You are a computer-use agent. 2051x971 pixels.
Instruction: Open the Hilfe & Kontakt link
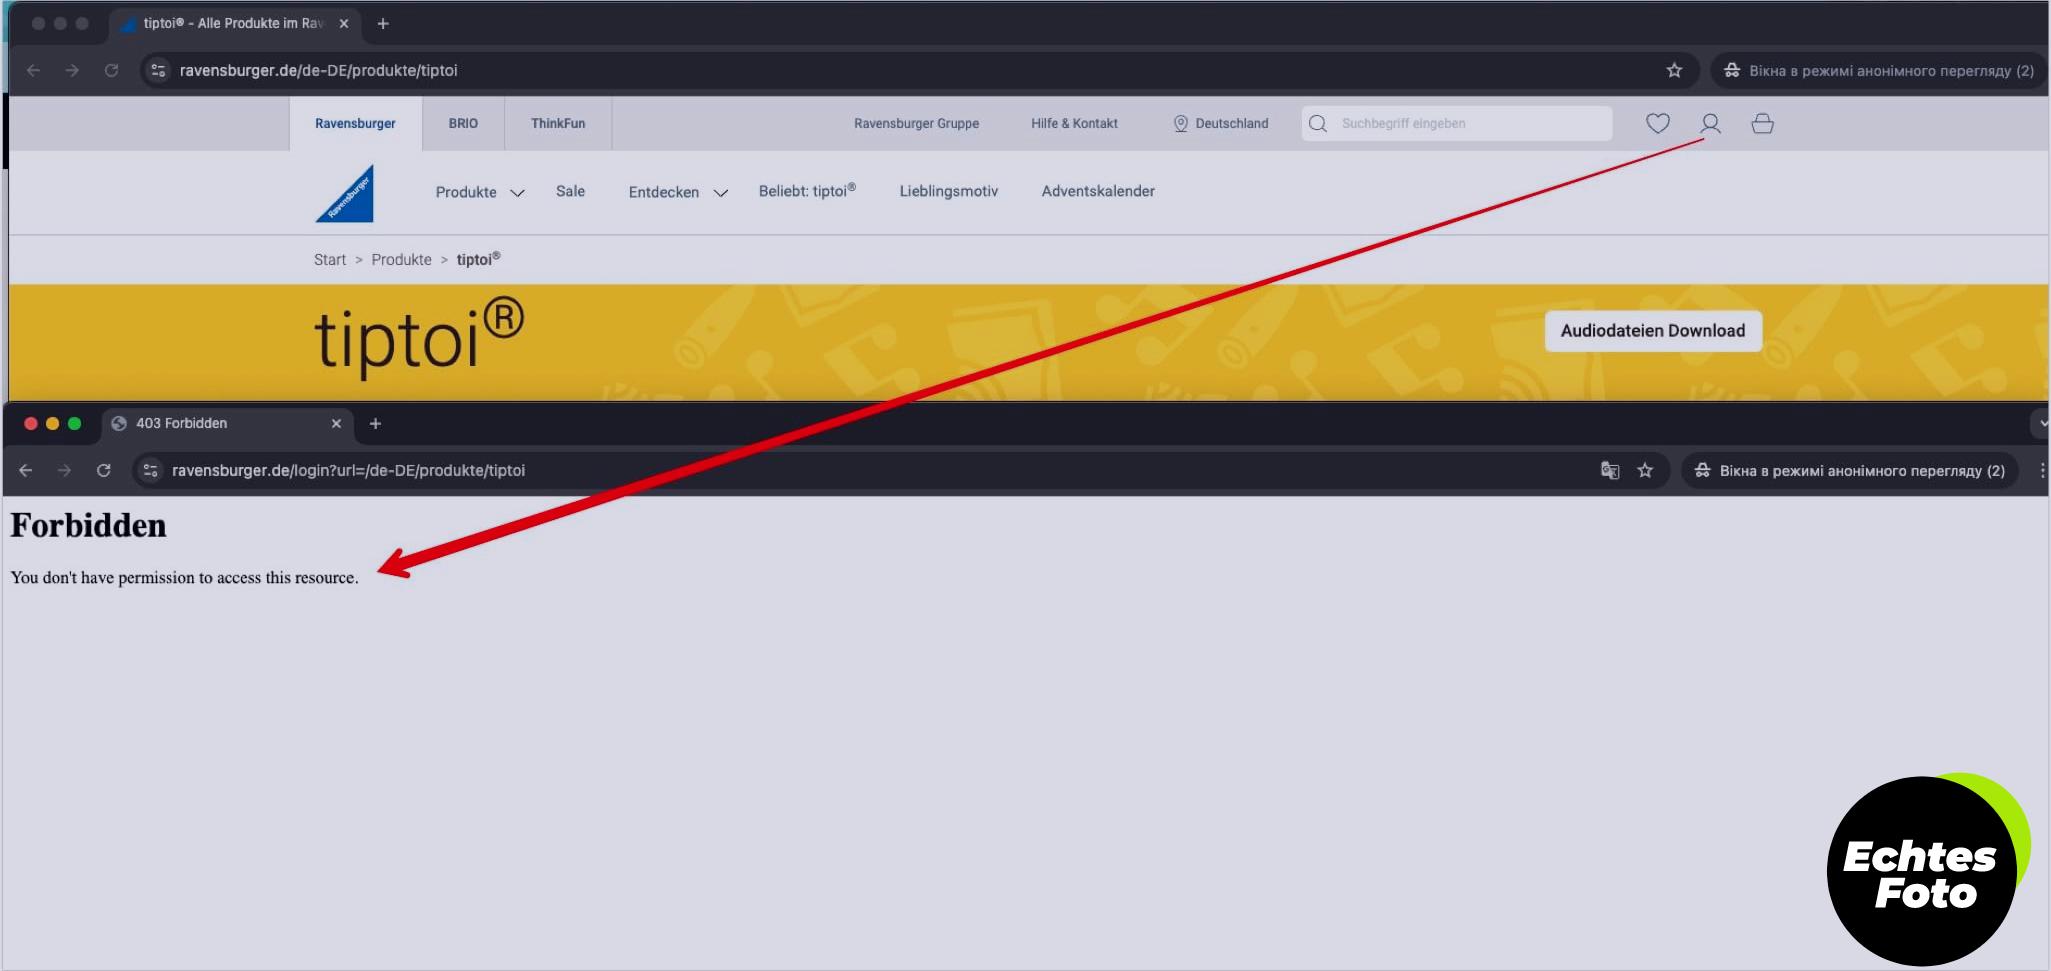point(1074,123)
